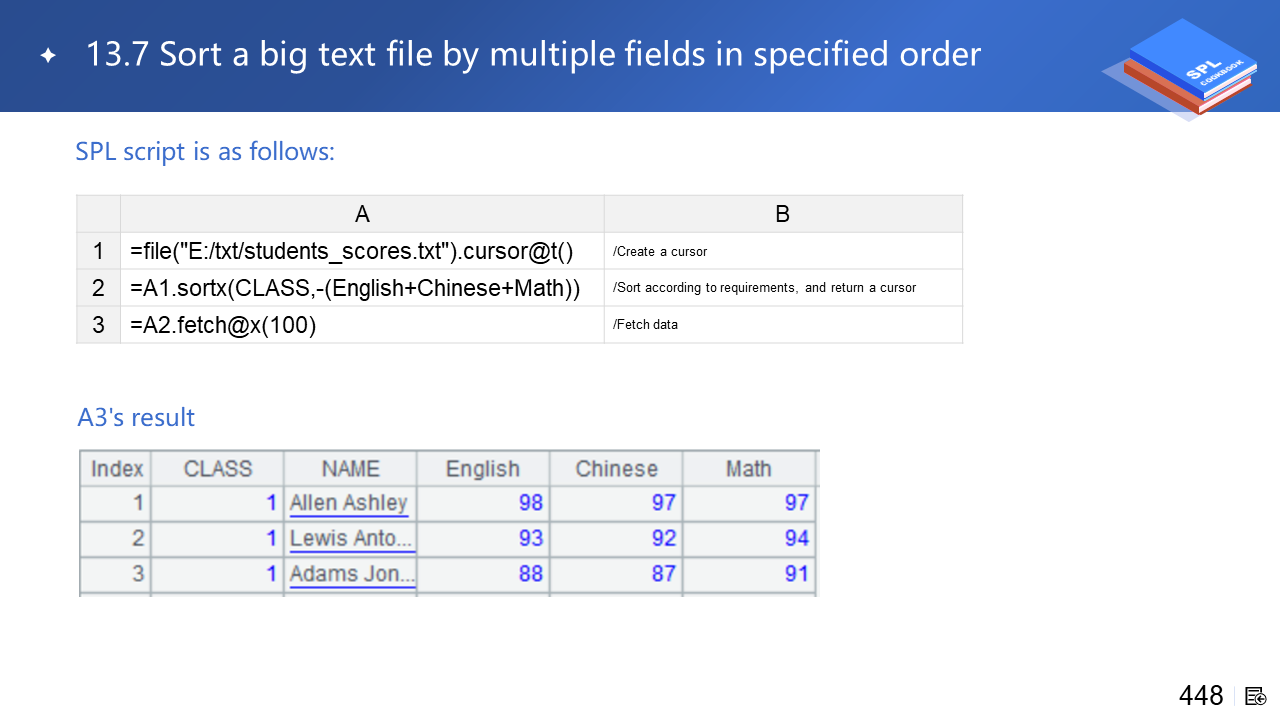The height and width of the screenshot is (720, 1280).
Task: Select the Adams Jon... name link
Action: click(351, 575)
